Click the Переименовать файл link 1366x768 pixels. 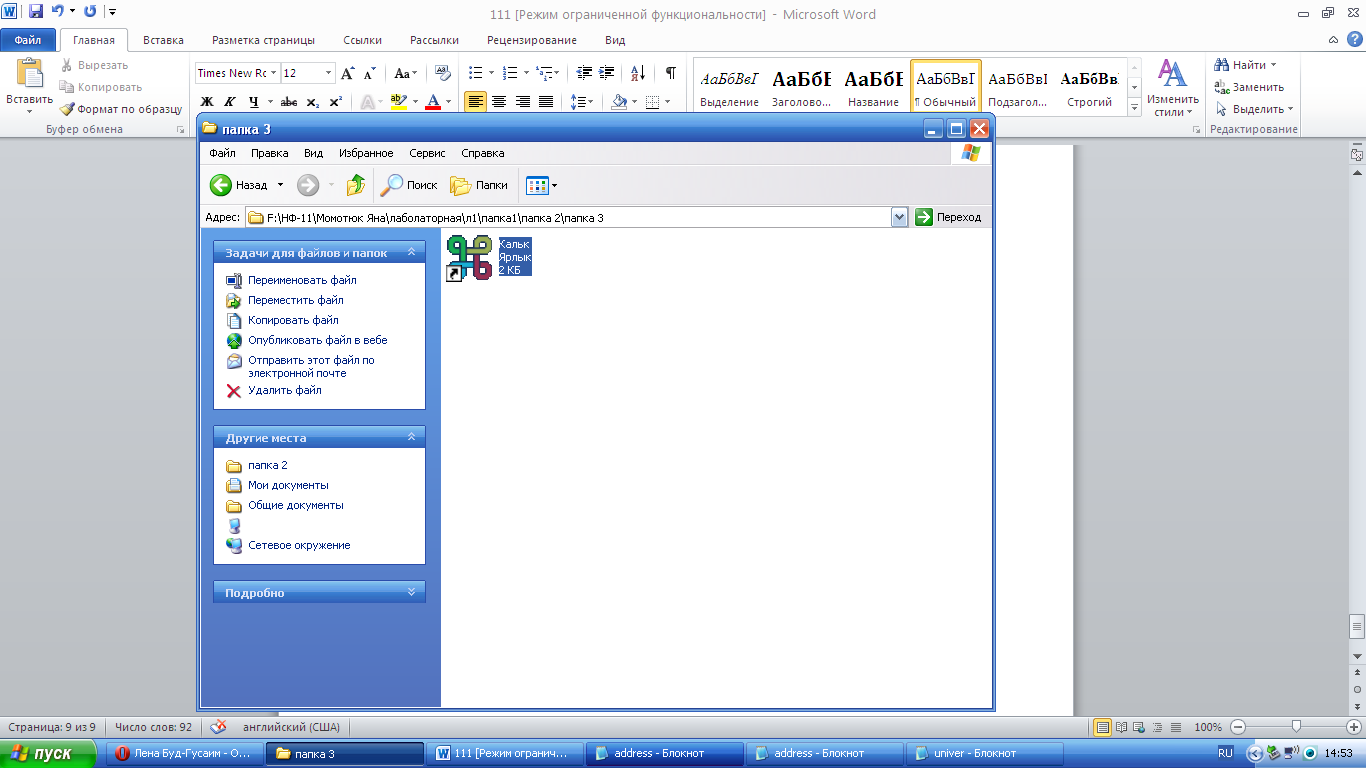(302, 280)
